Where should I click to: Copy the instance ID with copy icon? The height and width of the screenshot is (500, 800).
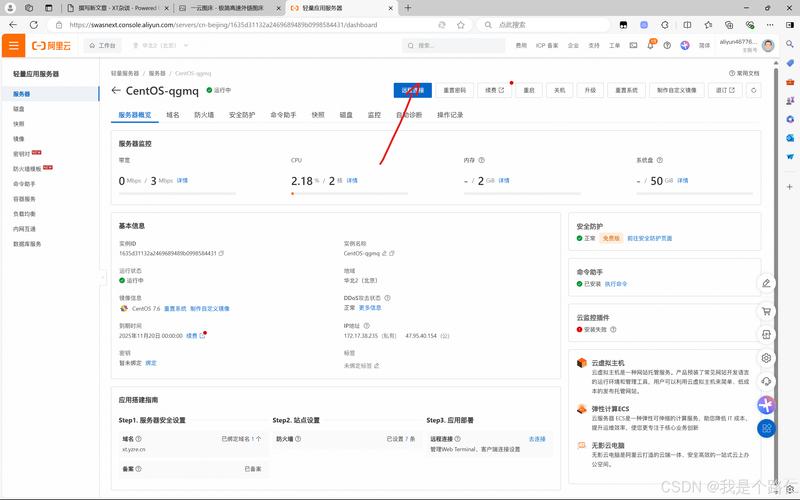pyautogui.click(x=221, y=253)
